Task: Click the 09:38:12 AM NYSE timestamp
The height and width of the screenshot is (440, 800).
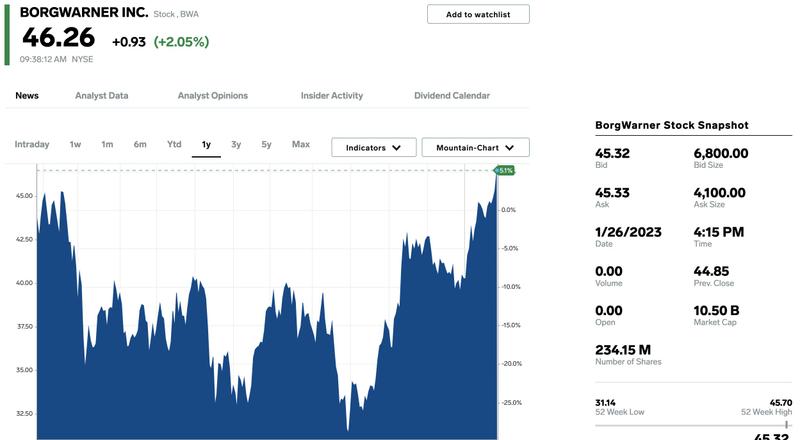Action: 57,59
